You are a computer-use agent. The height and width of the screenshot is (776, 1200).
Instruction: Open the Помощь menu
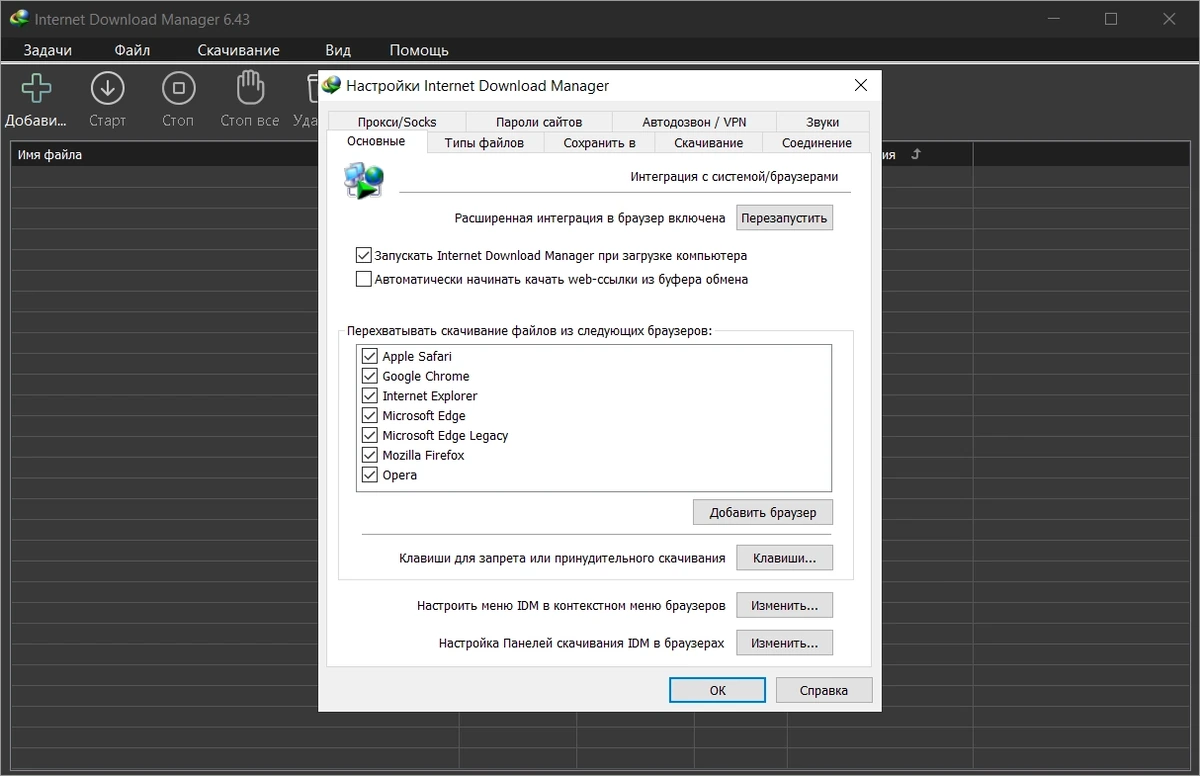click(419, 50)
